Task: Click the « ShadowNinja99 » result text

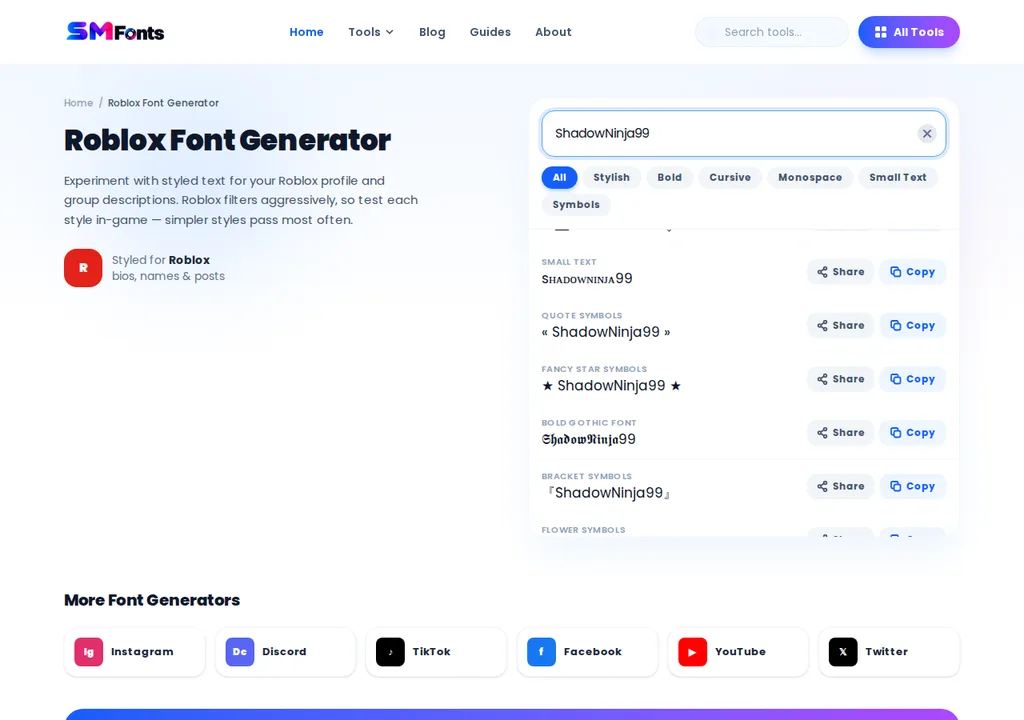Action: 605,332
